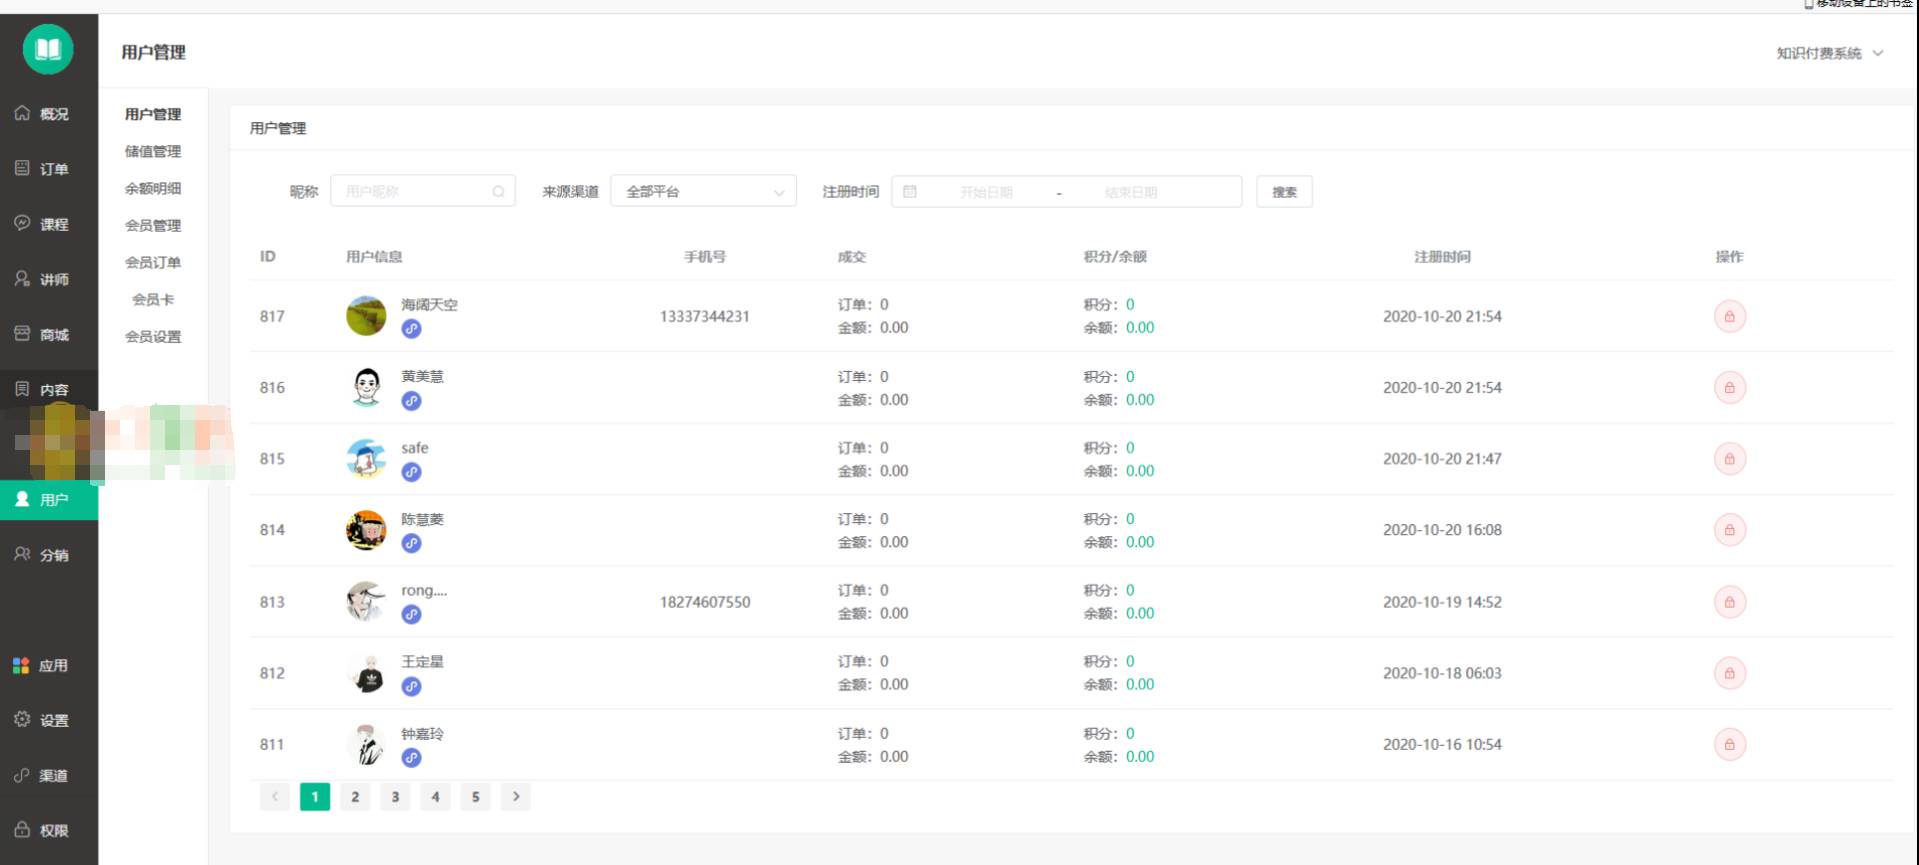Select 用户 users in sidebar
Viewport: 1919px width, 865px height.
48,500
